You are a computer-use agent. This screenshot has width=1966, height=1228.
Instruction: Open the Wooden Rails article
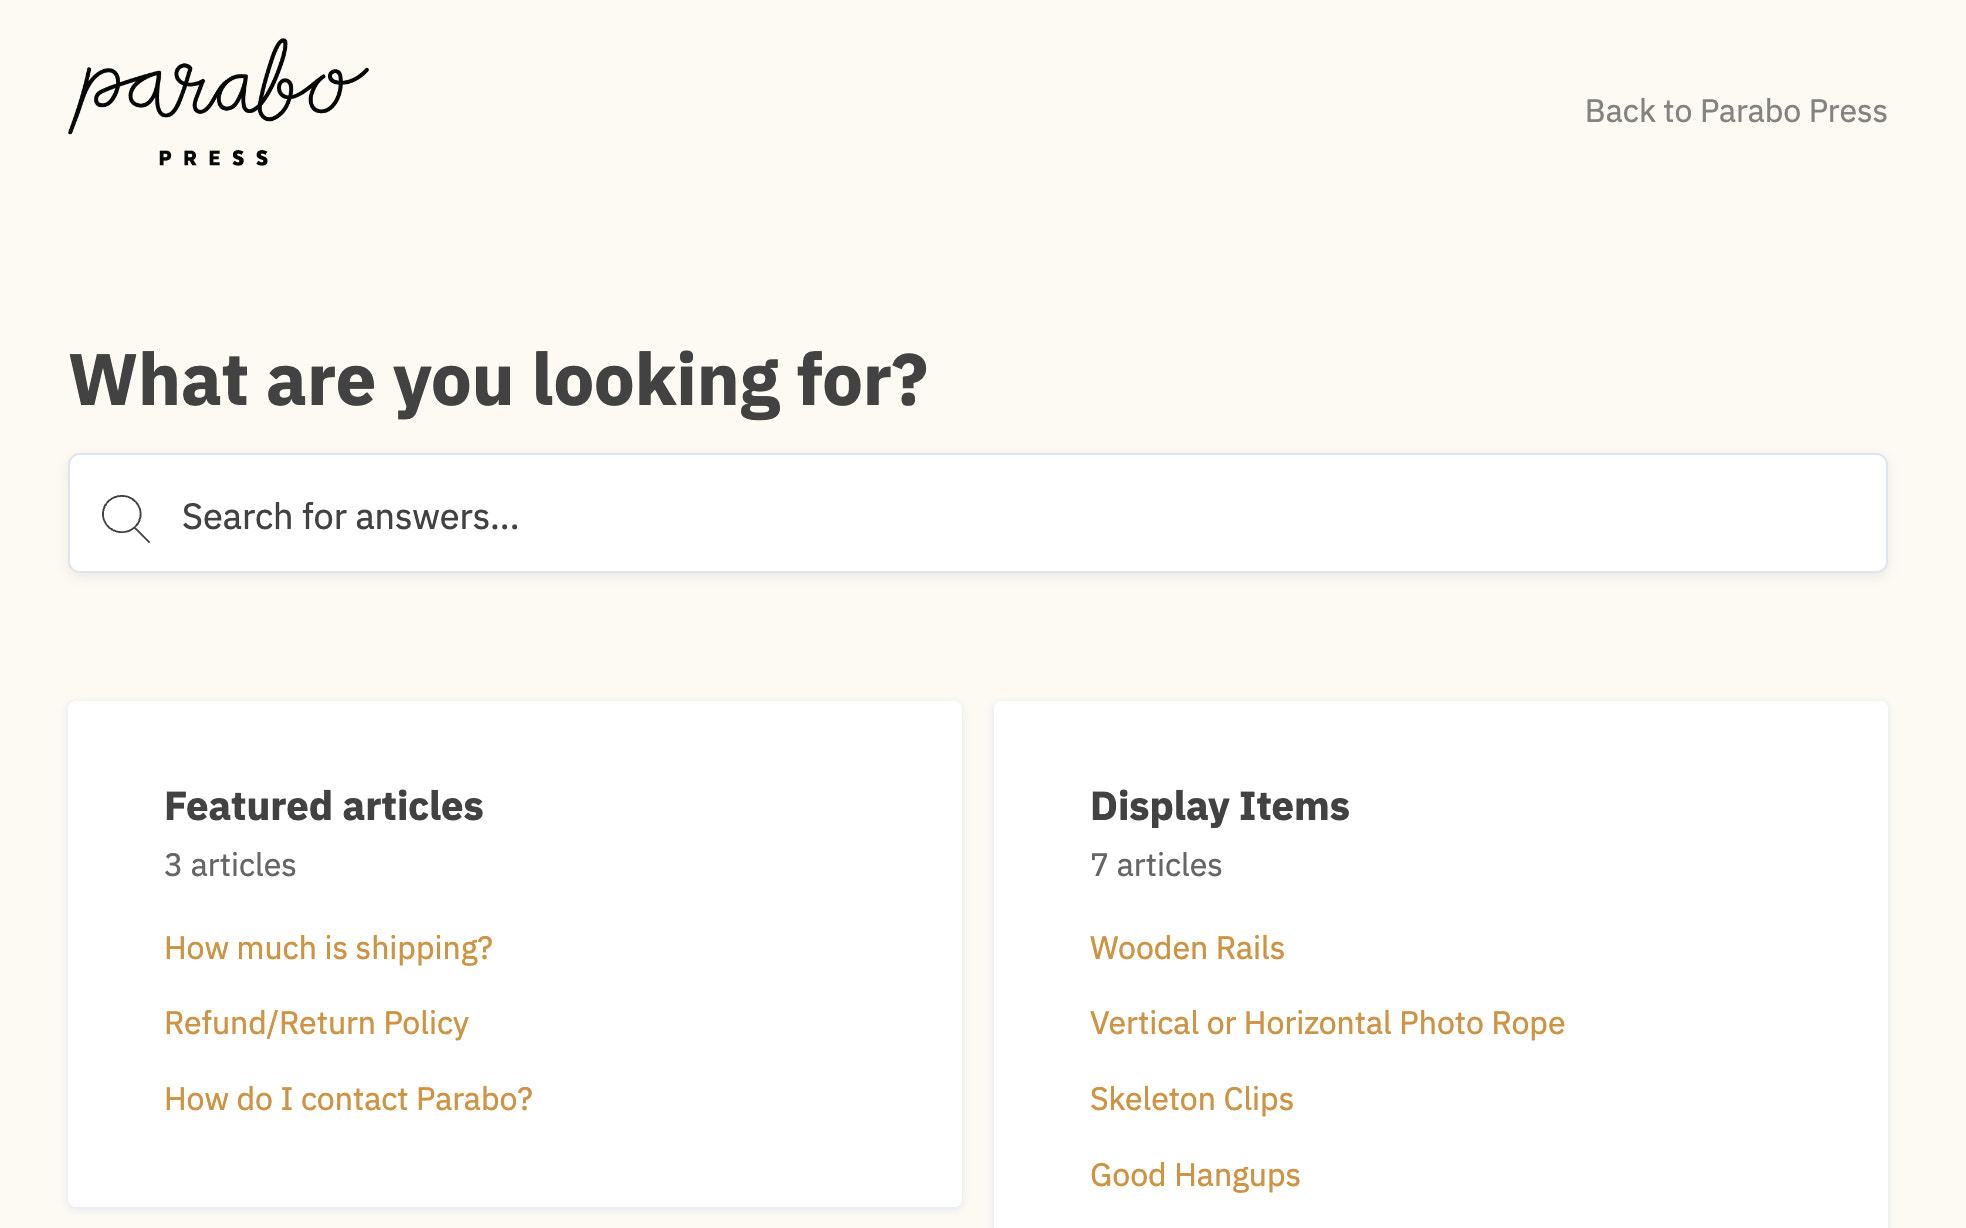coord(1186,948)
